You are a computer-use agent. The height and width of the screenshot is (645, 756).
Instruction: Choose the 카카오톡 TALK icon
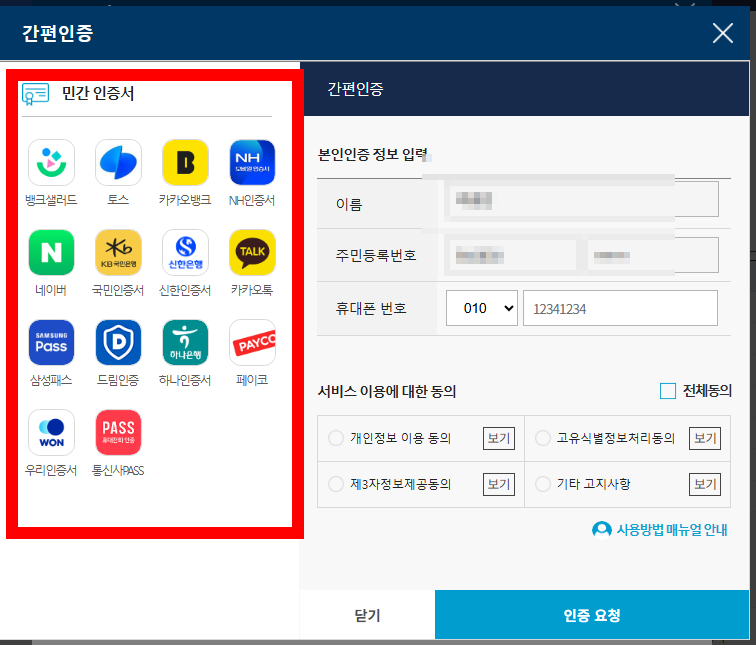252,252
